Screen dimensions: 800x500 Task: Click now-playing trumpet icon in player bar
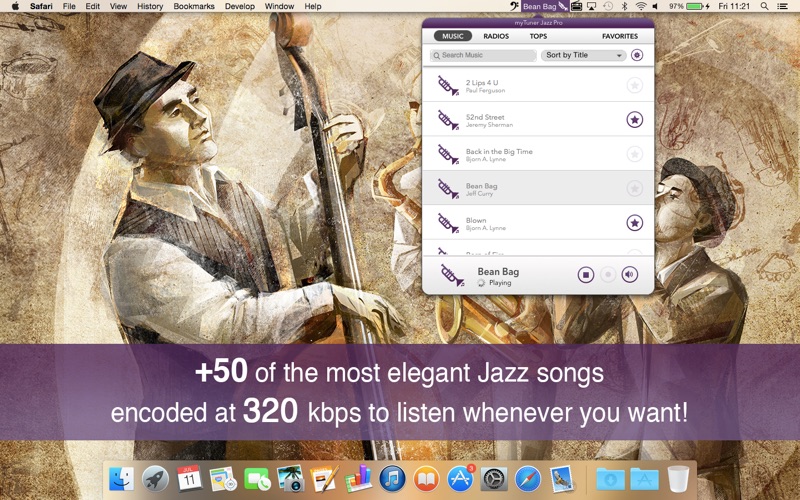click(453, 275)
